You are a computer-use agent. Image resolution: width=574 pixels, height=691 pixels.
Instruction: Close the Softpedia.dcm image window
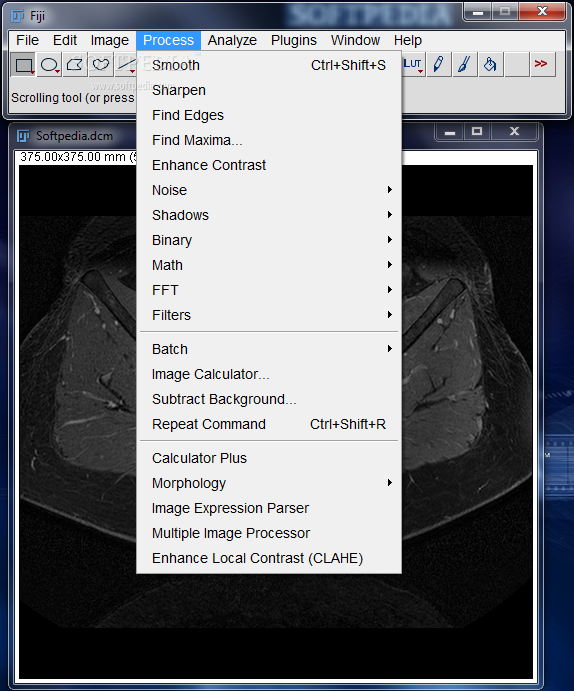point(514,132)
